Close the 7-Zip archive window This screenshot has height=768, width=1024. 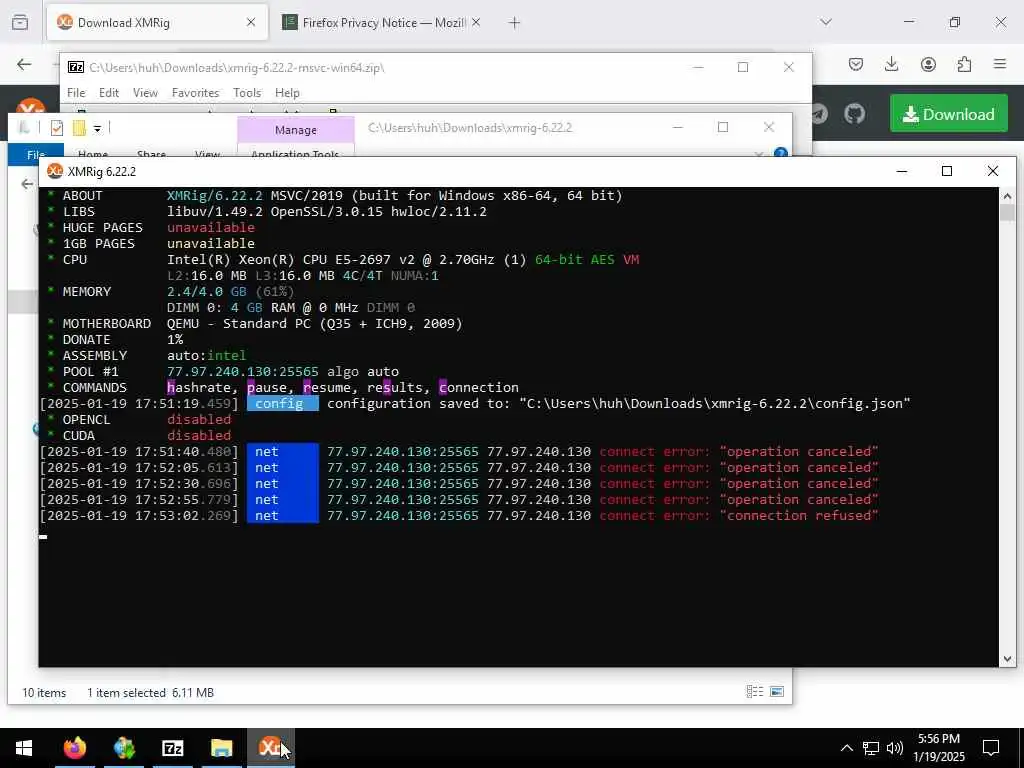[788, 67]
